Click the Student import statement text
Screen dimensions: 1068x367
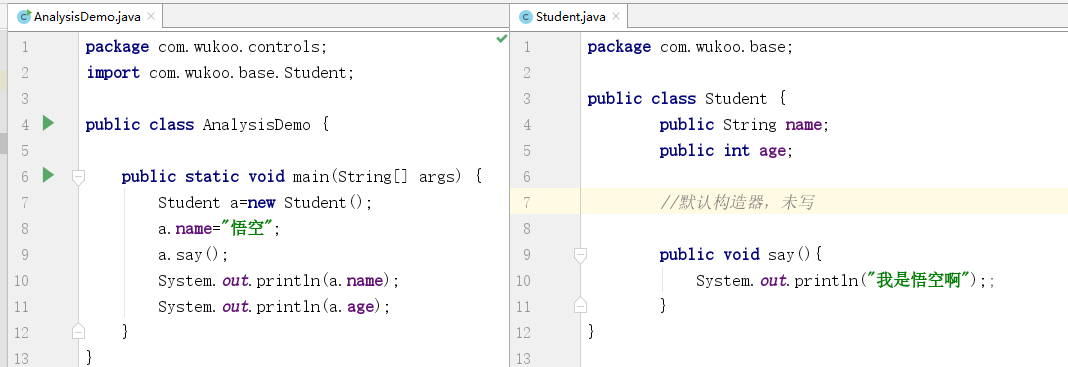pos(220,73)
